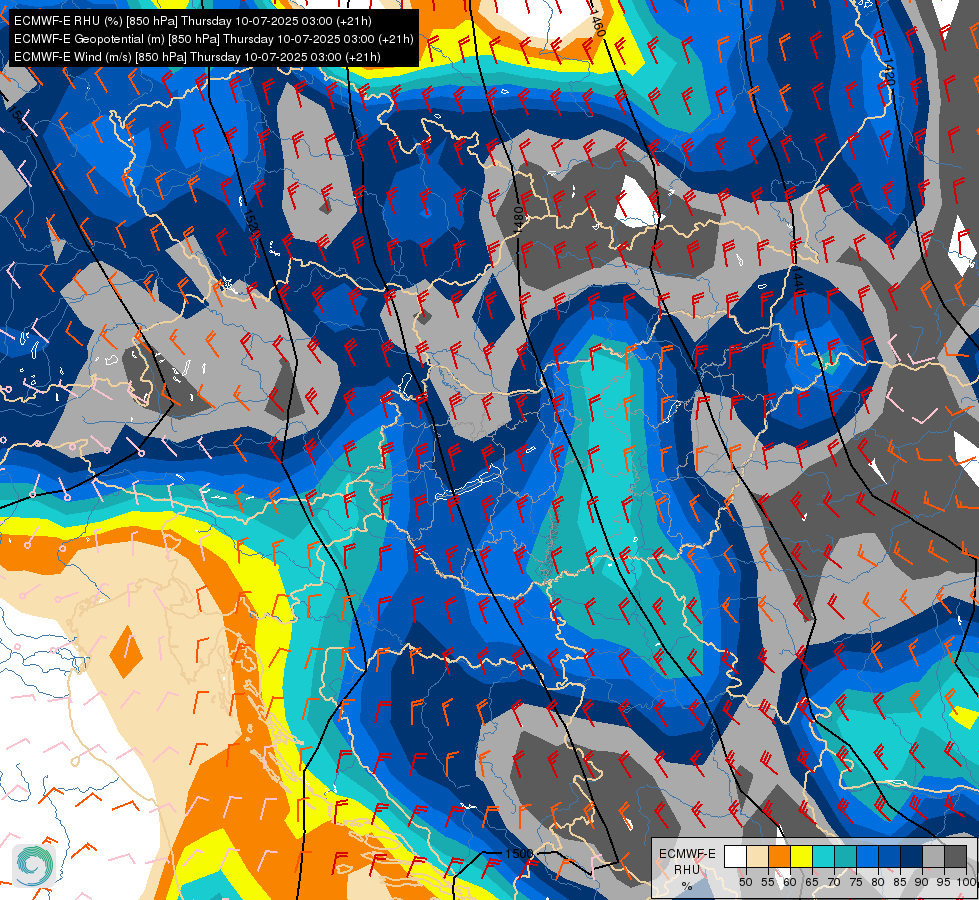Select the dark navy 85-90 legend swatch
Screen dimensions: 979x900
pos(912,856)
